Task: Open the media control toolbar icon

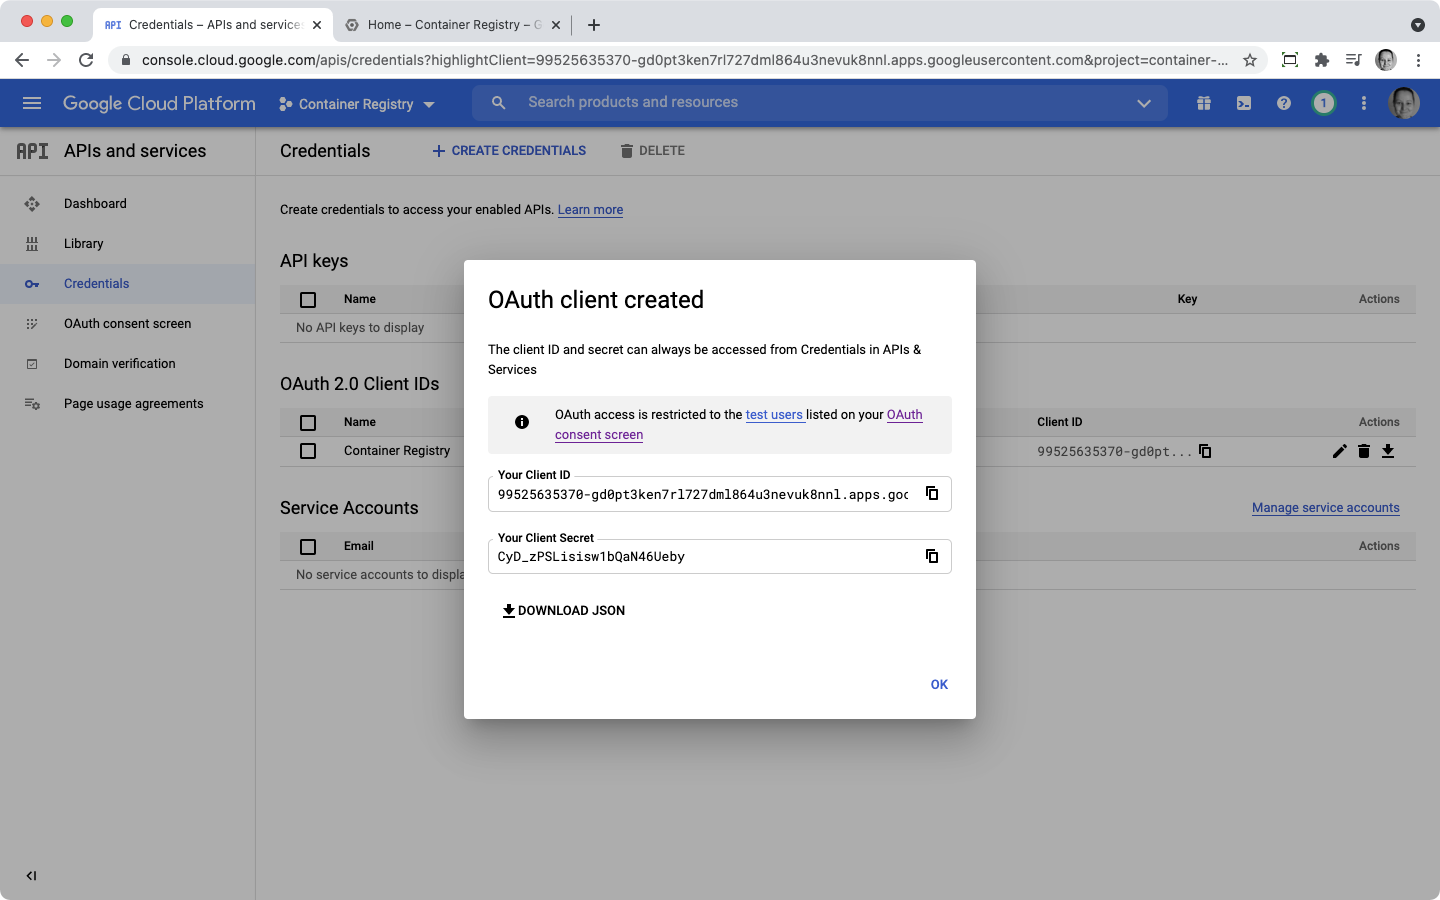Action: (x=1354, y=60)
